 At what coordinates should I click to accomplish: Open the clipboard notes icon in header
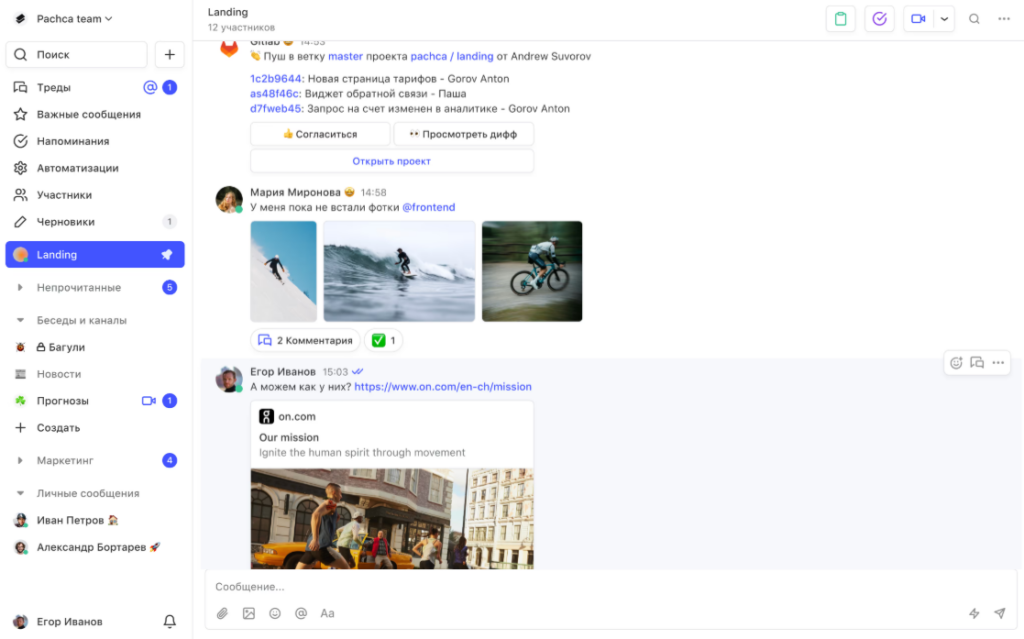tap(840, 19)
